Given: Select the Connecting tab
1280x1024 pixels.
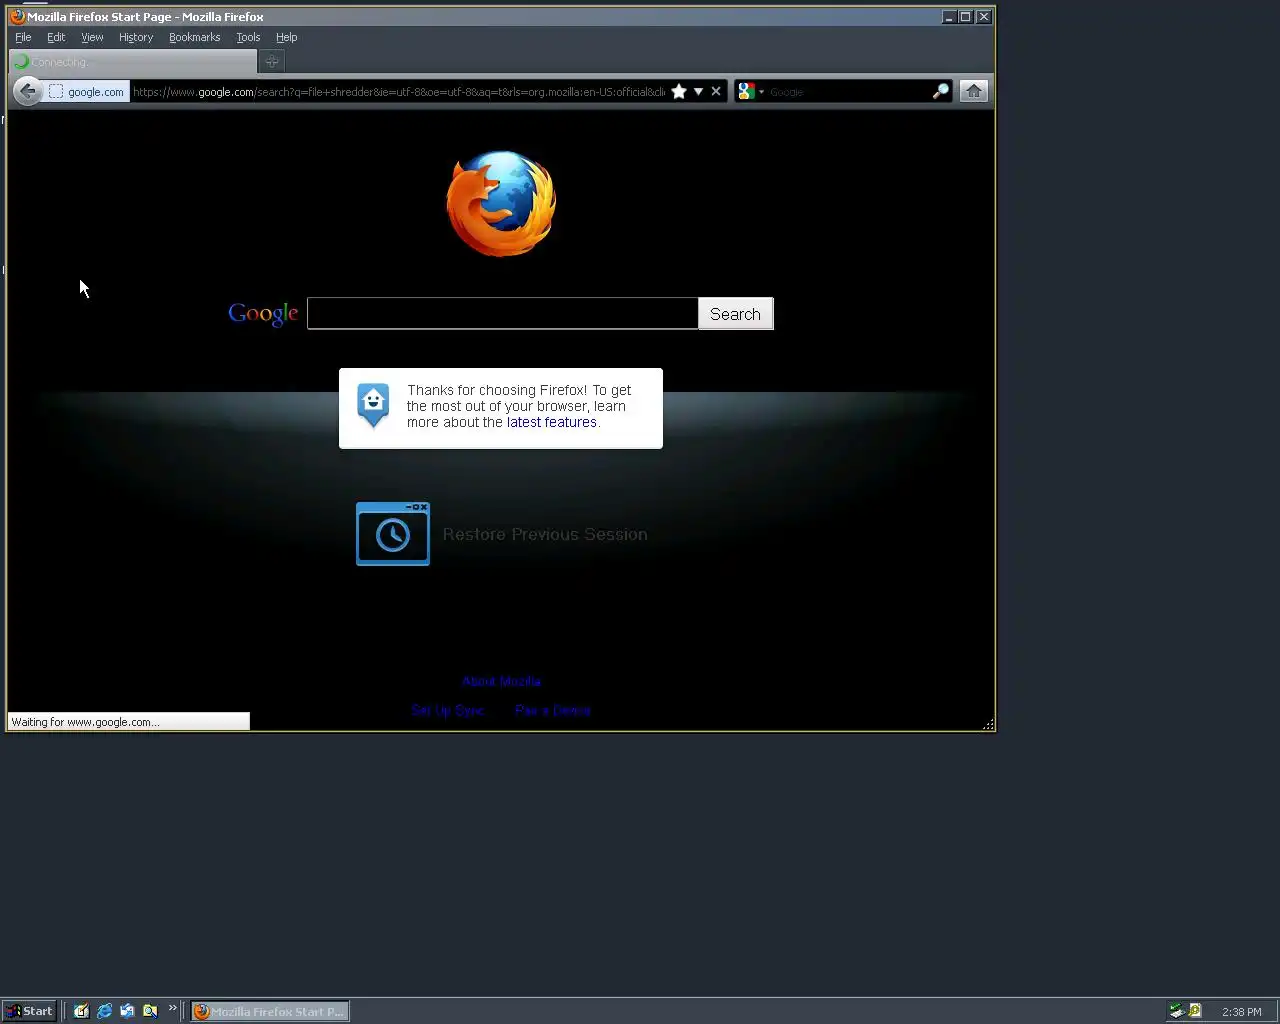Looking at the screenshot, I should (133, 61).
